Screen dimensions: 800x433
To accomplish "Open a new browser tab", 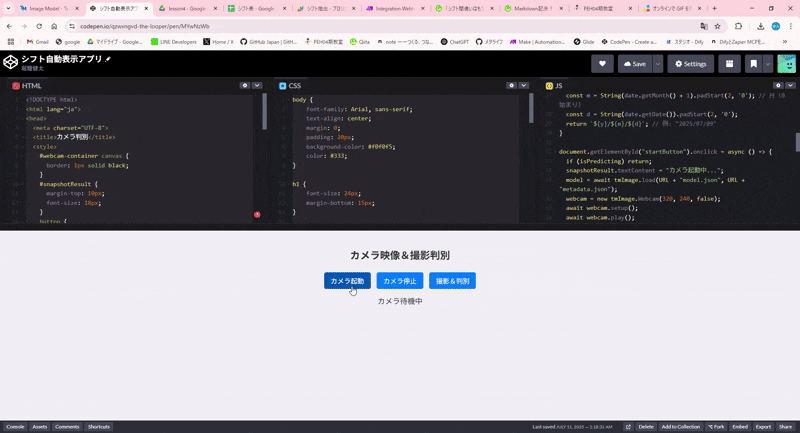I will pyautogui.click(x=714, y=9).
